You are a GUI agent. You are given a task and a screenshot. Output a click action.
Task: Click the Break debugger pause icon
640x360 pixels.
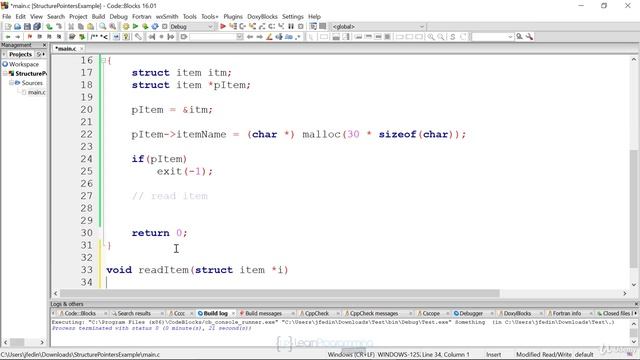pos(291,27)
